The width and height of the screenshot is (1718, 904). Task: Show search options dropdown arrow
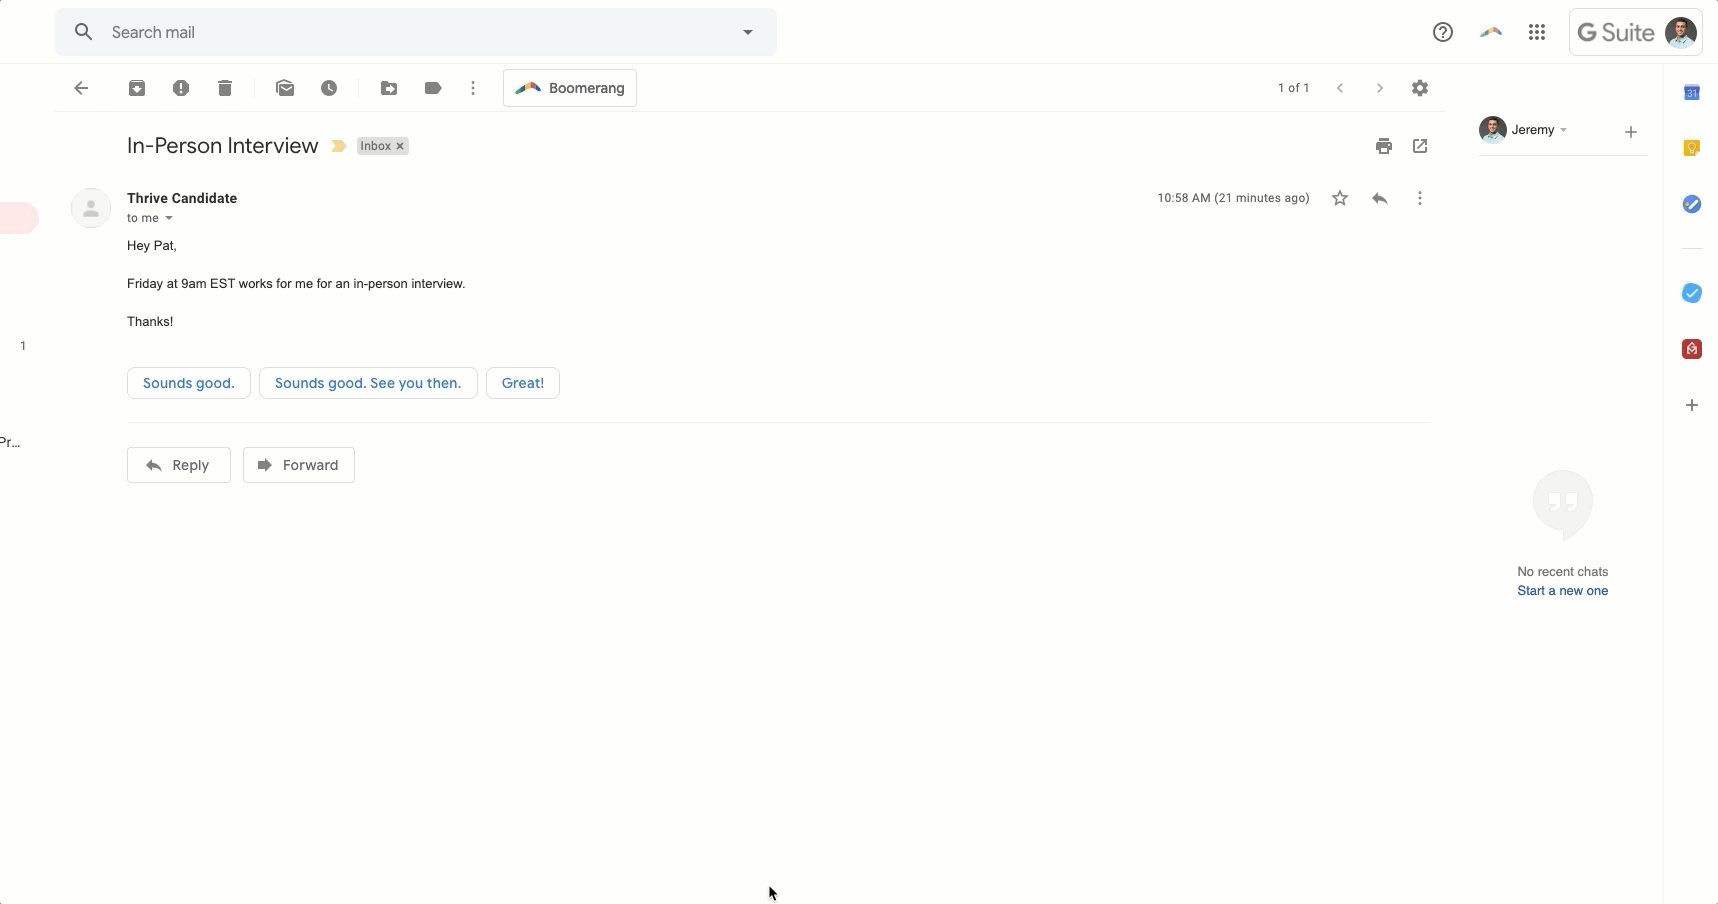pos(747,32)
